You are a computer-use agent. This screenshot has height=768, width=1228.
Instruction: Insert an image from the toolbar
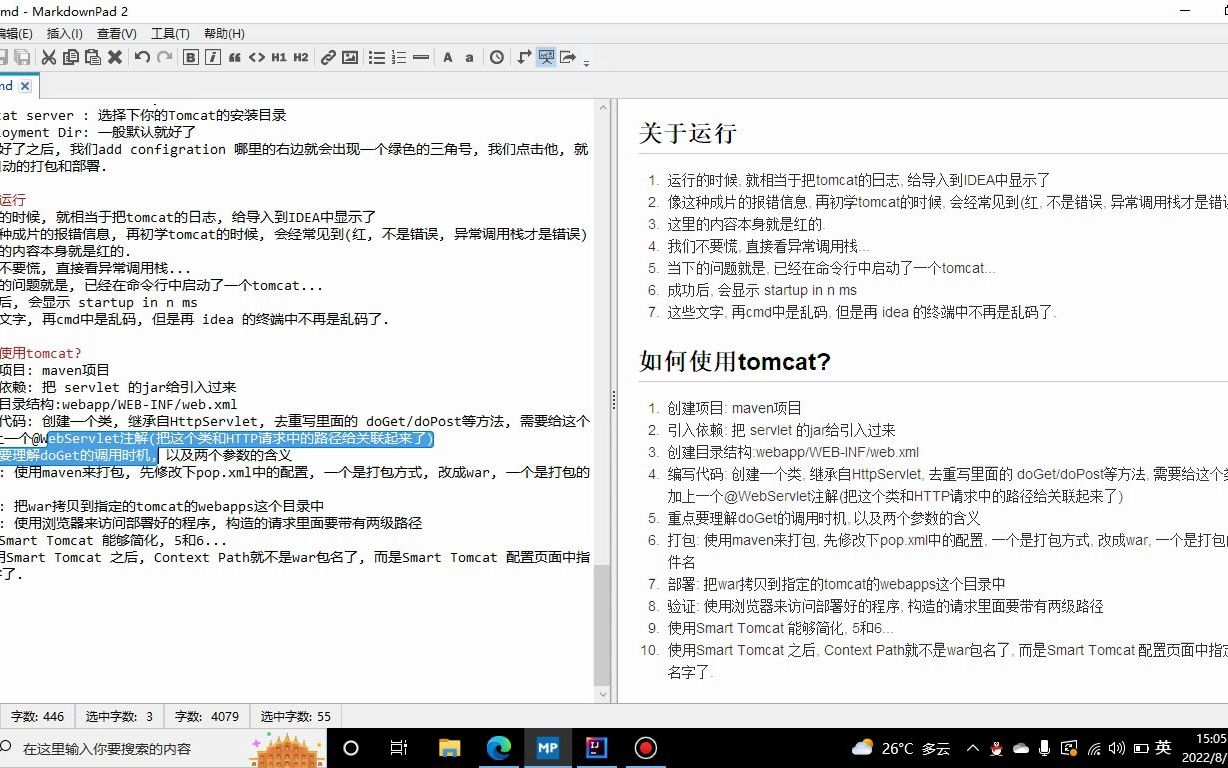point(350,57)
